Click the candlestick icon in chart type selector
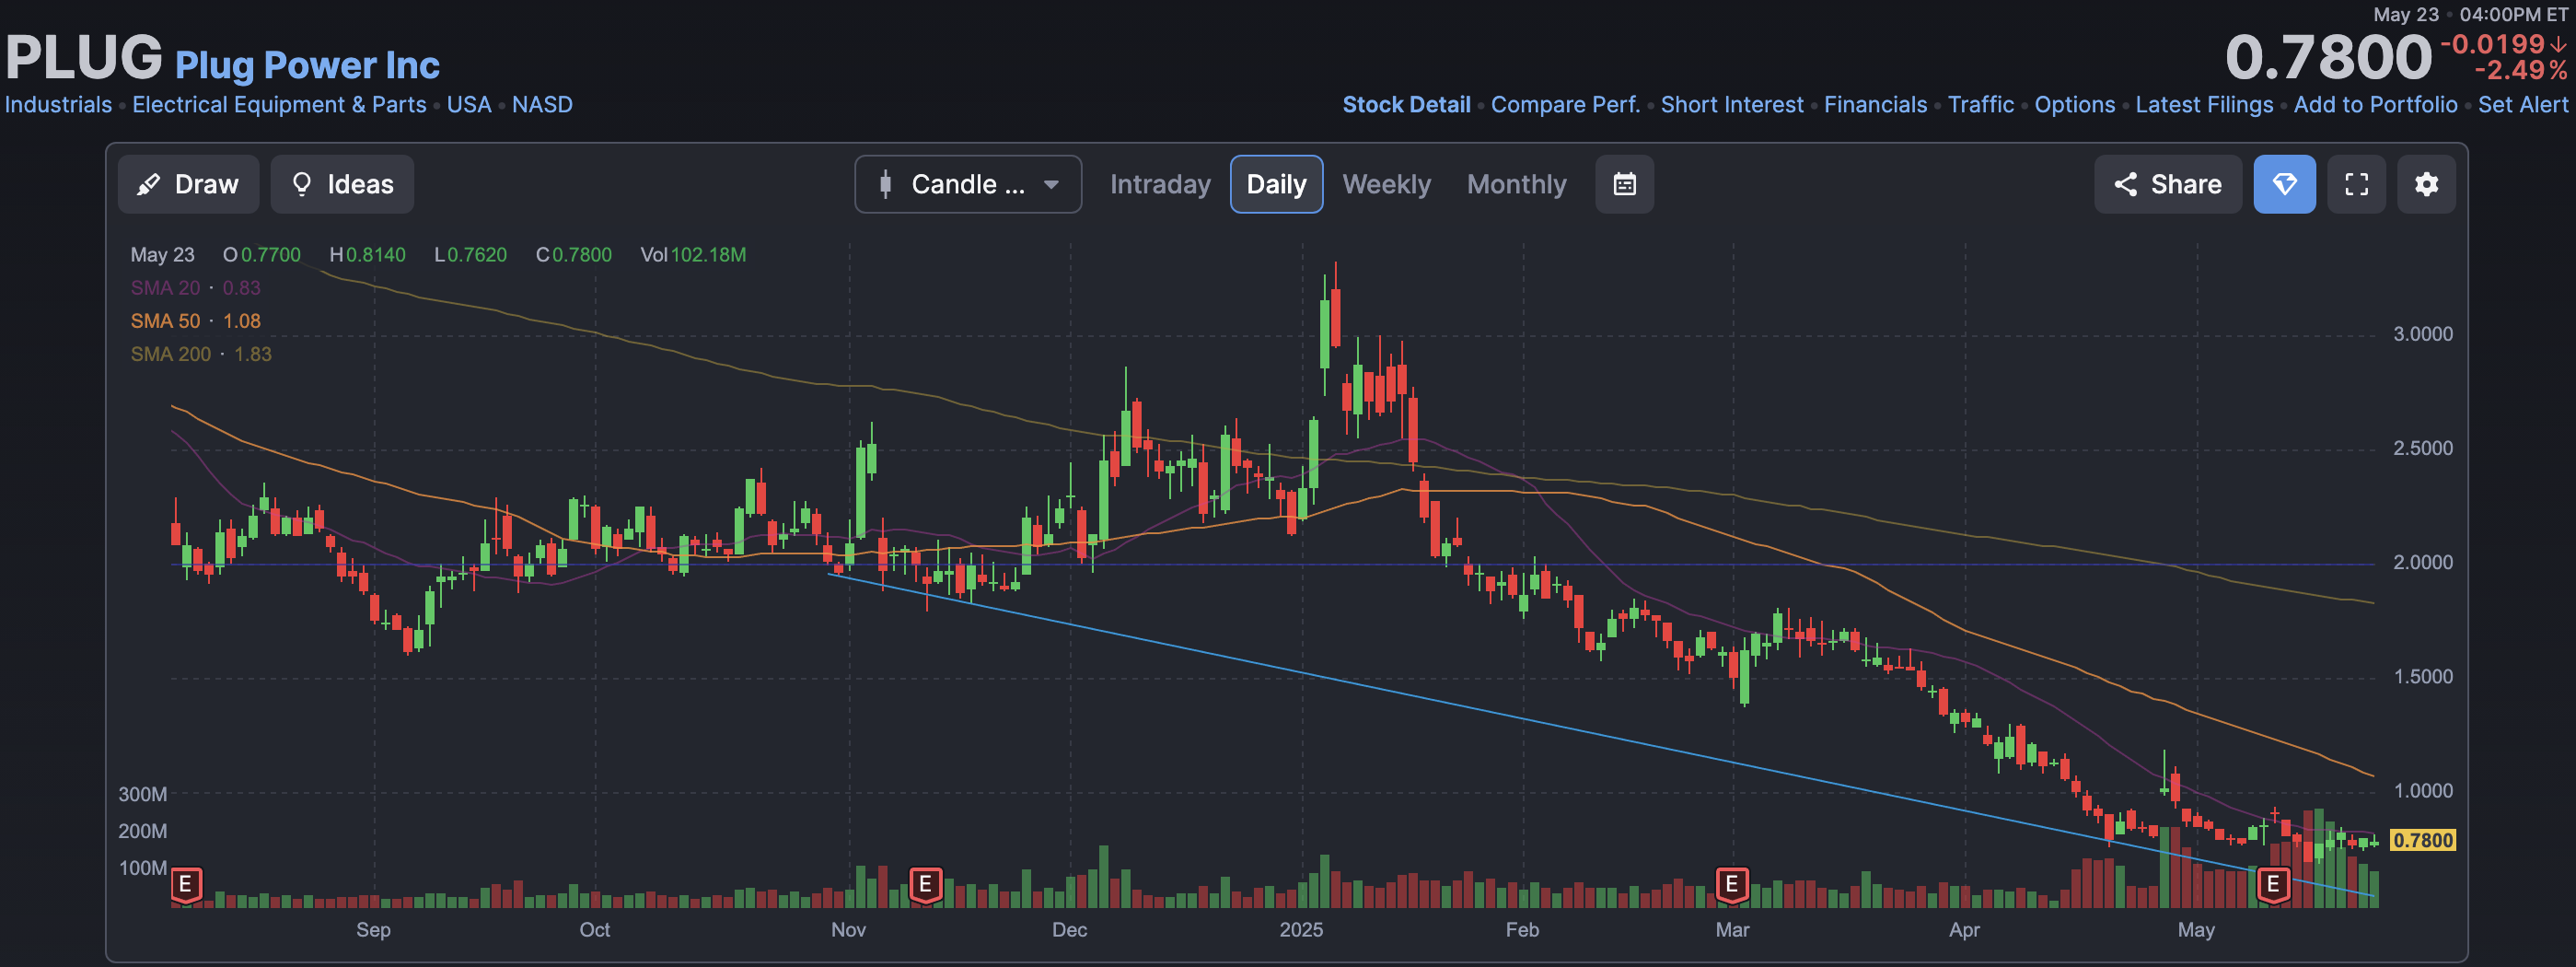Screen dimensions: 2576x967 click(x=885, y=184)
